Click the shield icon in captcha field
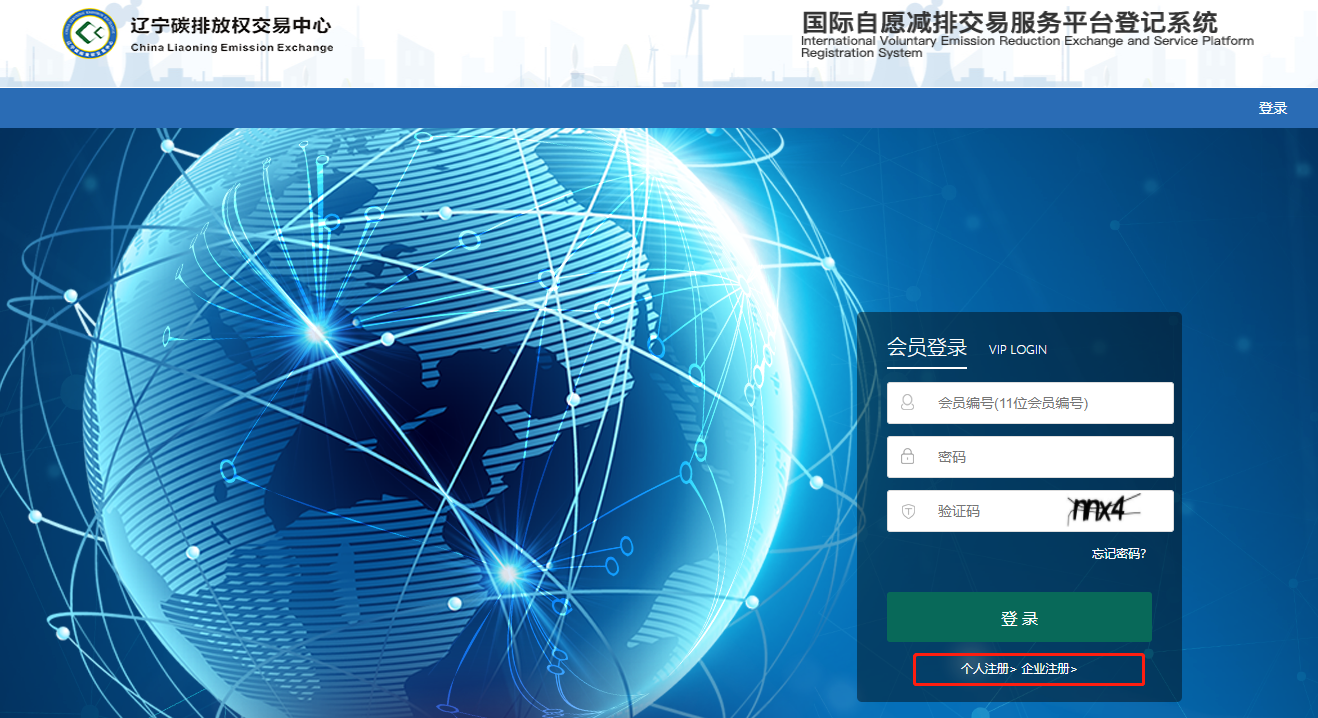1318x718 pixels. coord(908,511)
